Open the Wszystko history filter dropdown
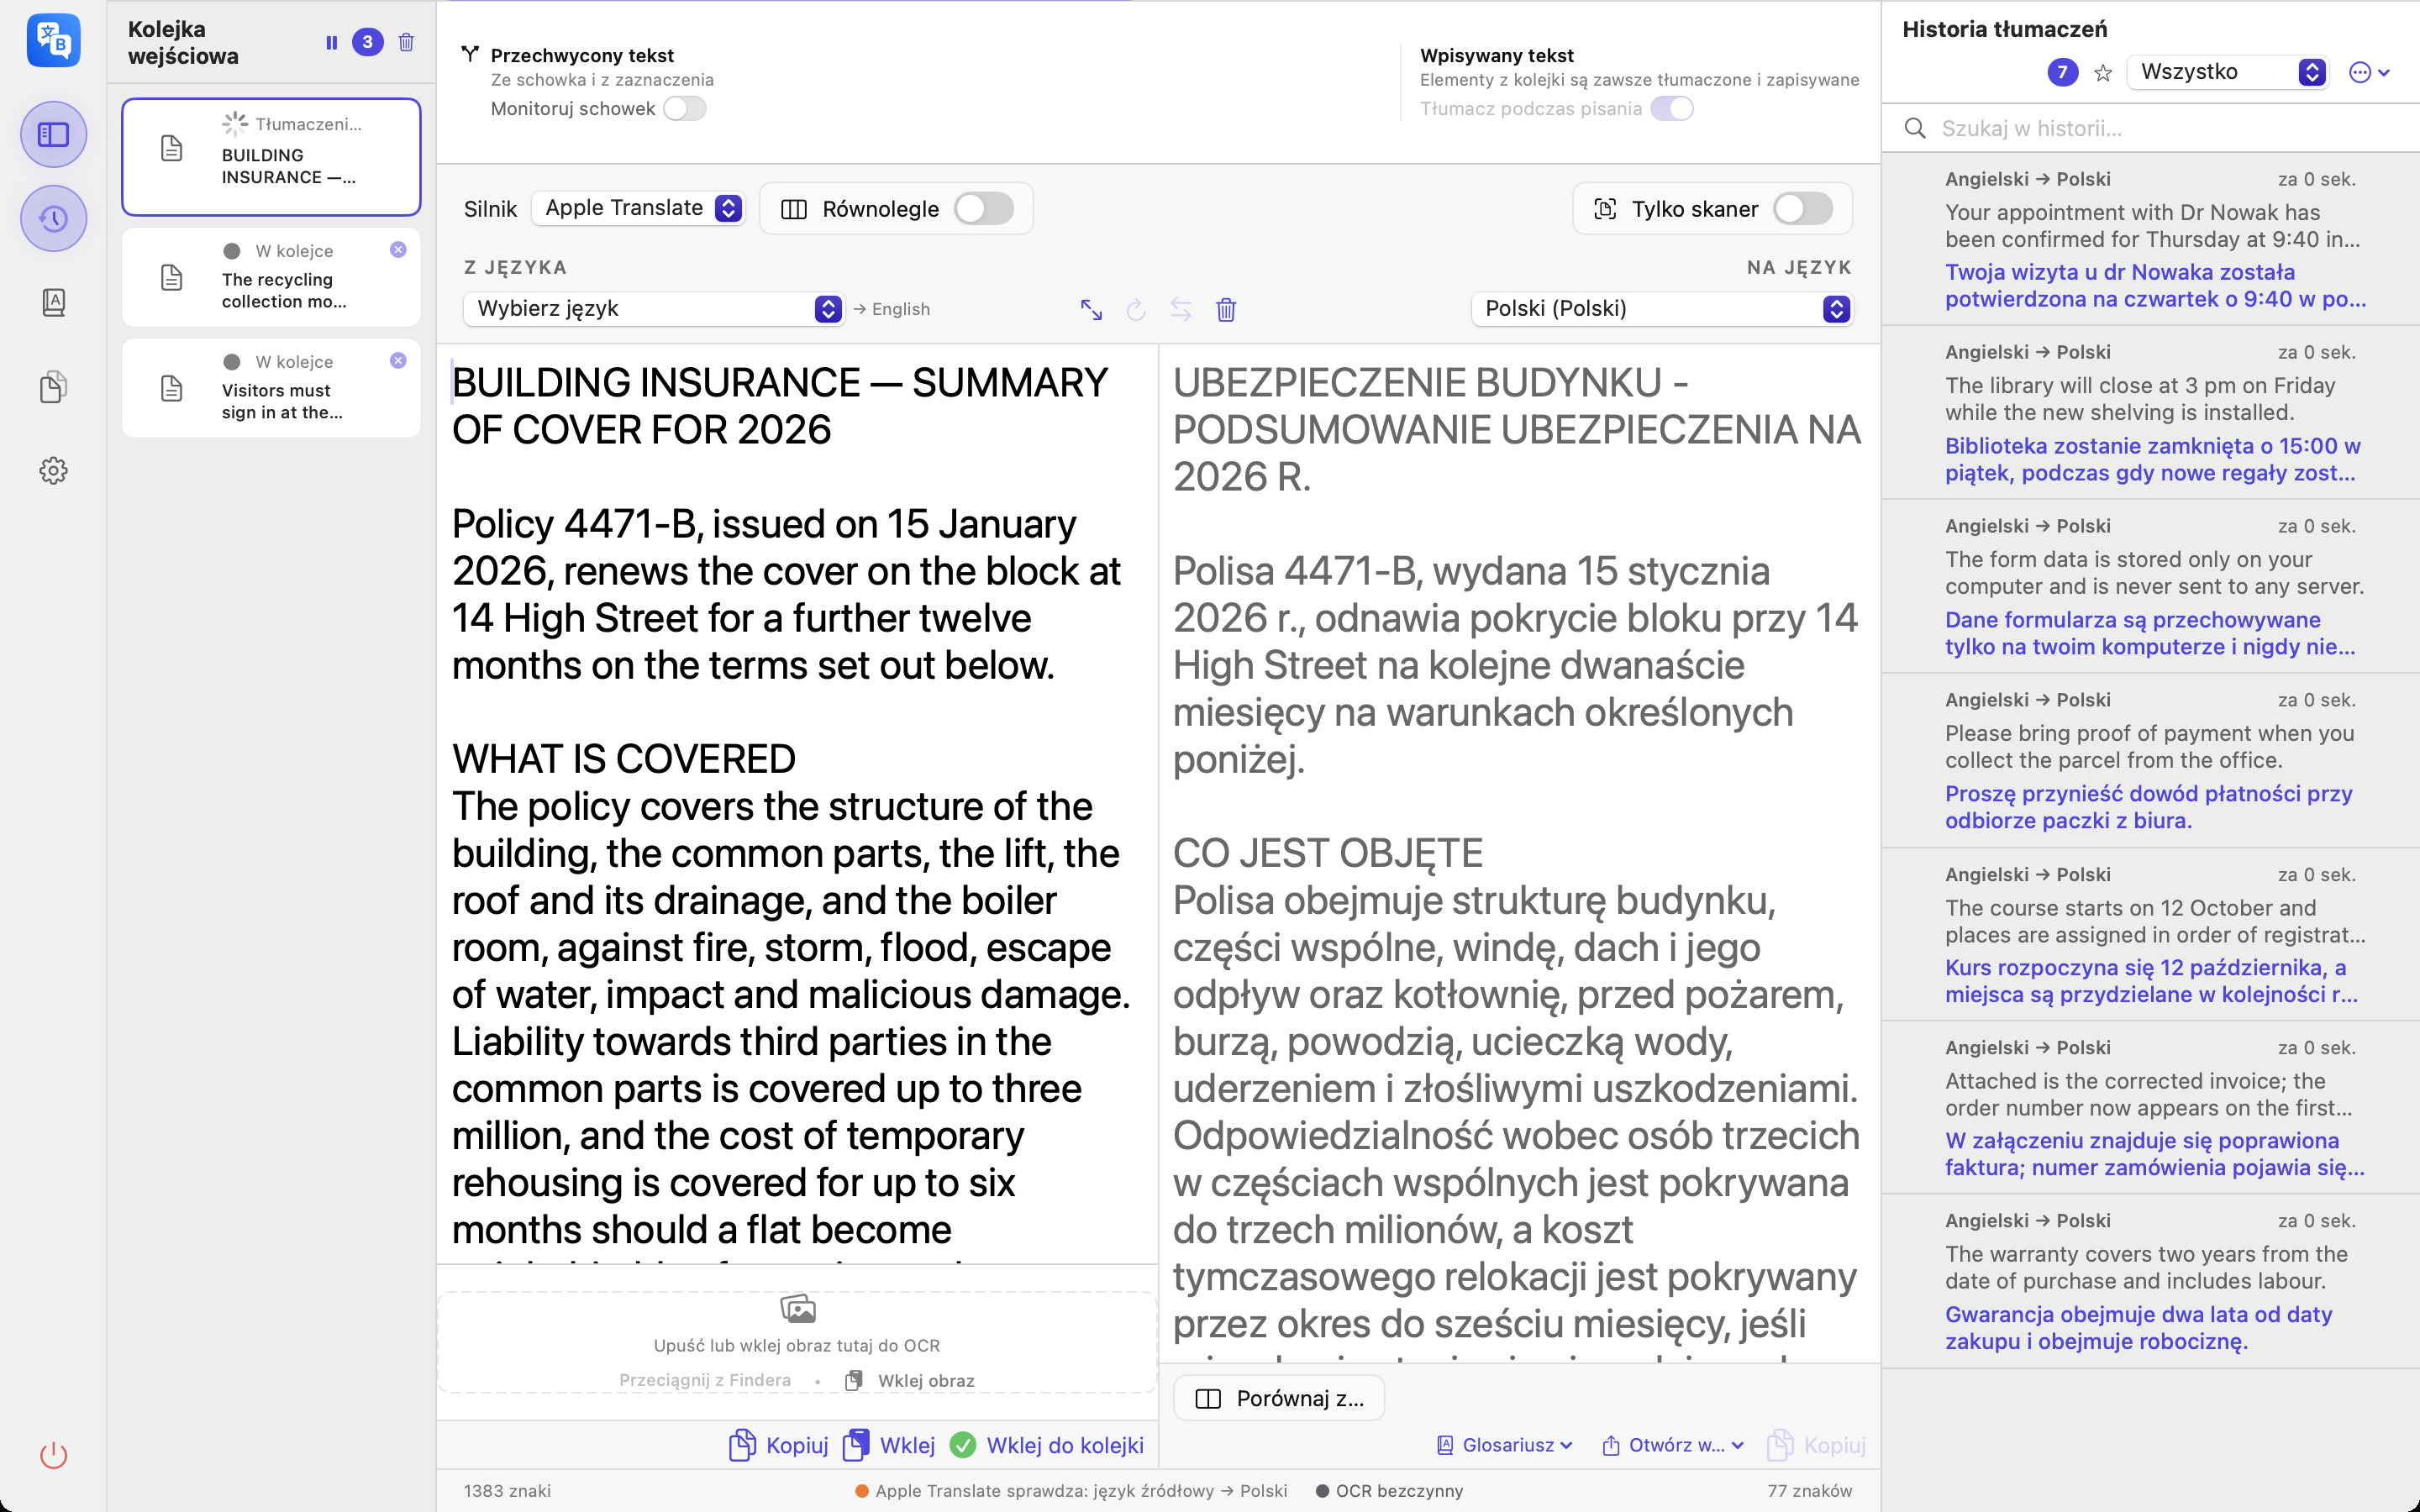2420x1512 pixels. pos(2227,72)
